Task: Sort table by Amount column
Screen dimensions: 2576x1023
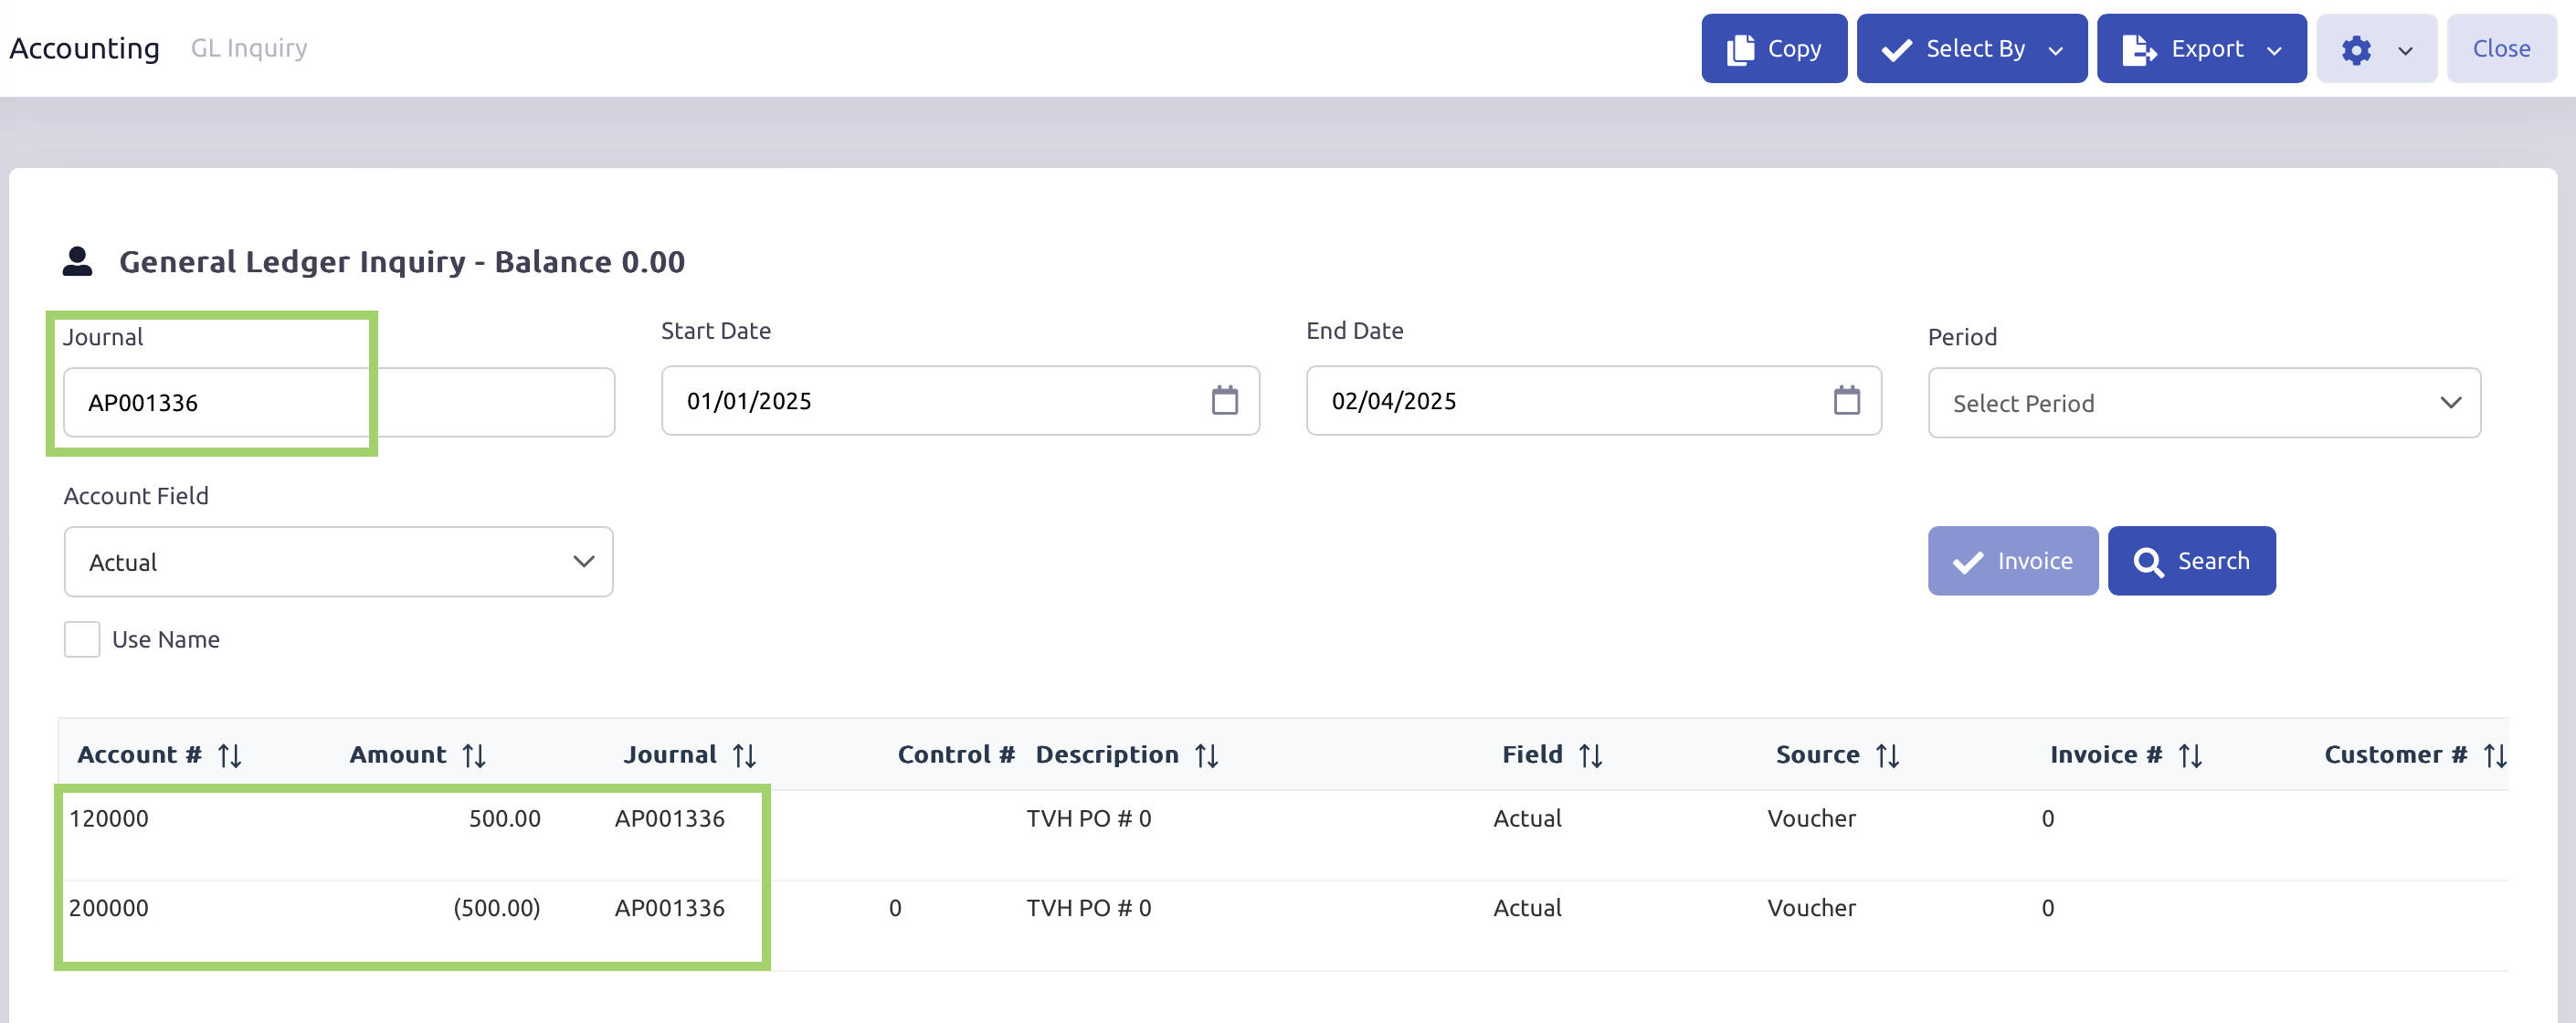Action: 474,755
